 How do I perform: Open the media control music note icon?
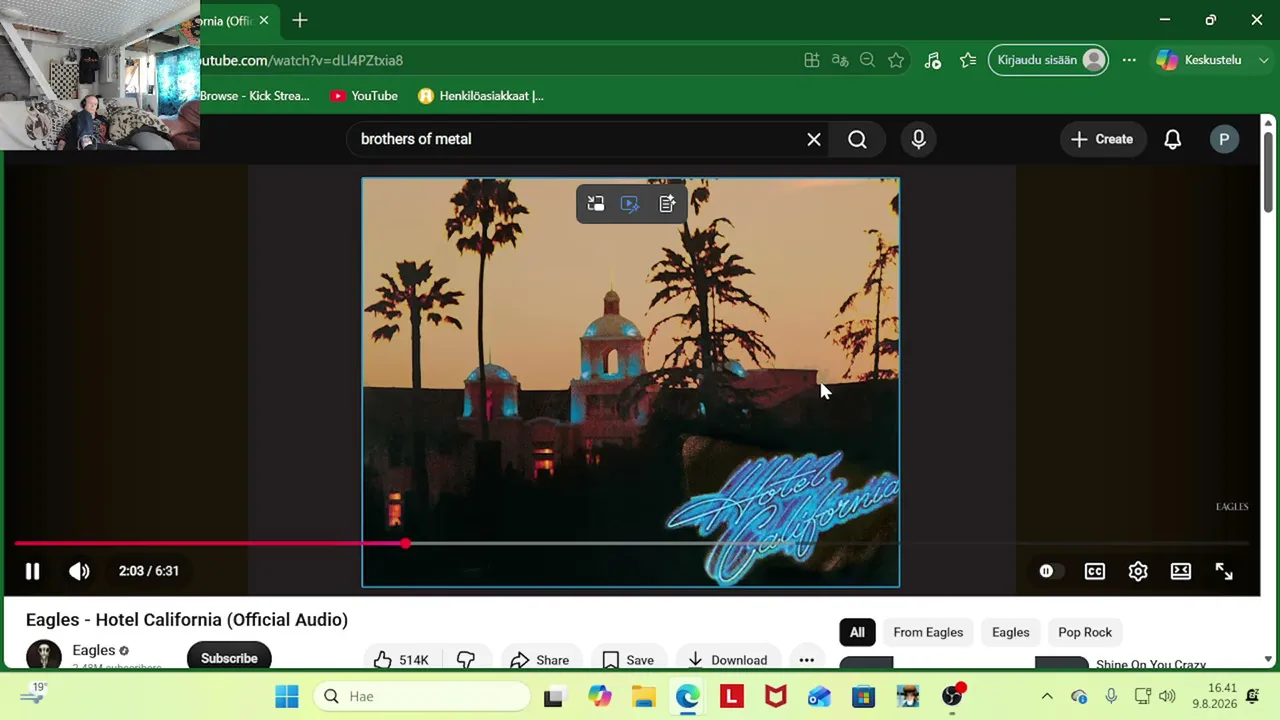[933, 60]
